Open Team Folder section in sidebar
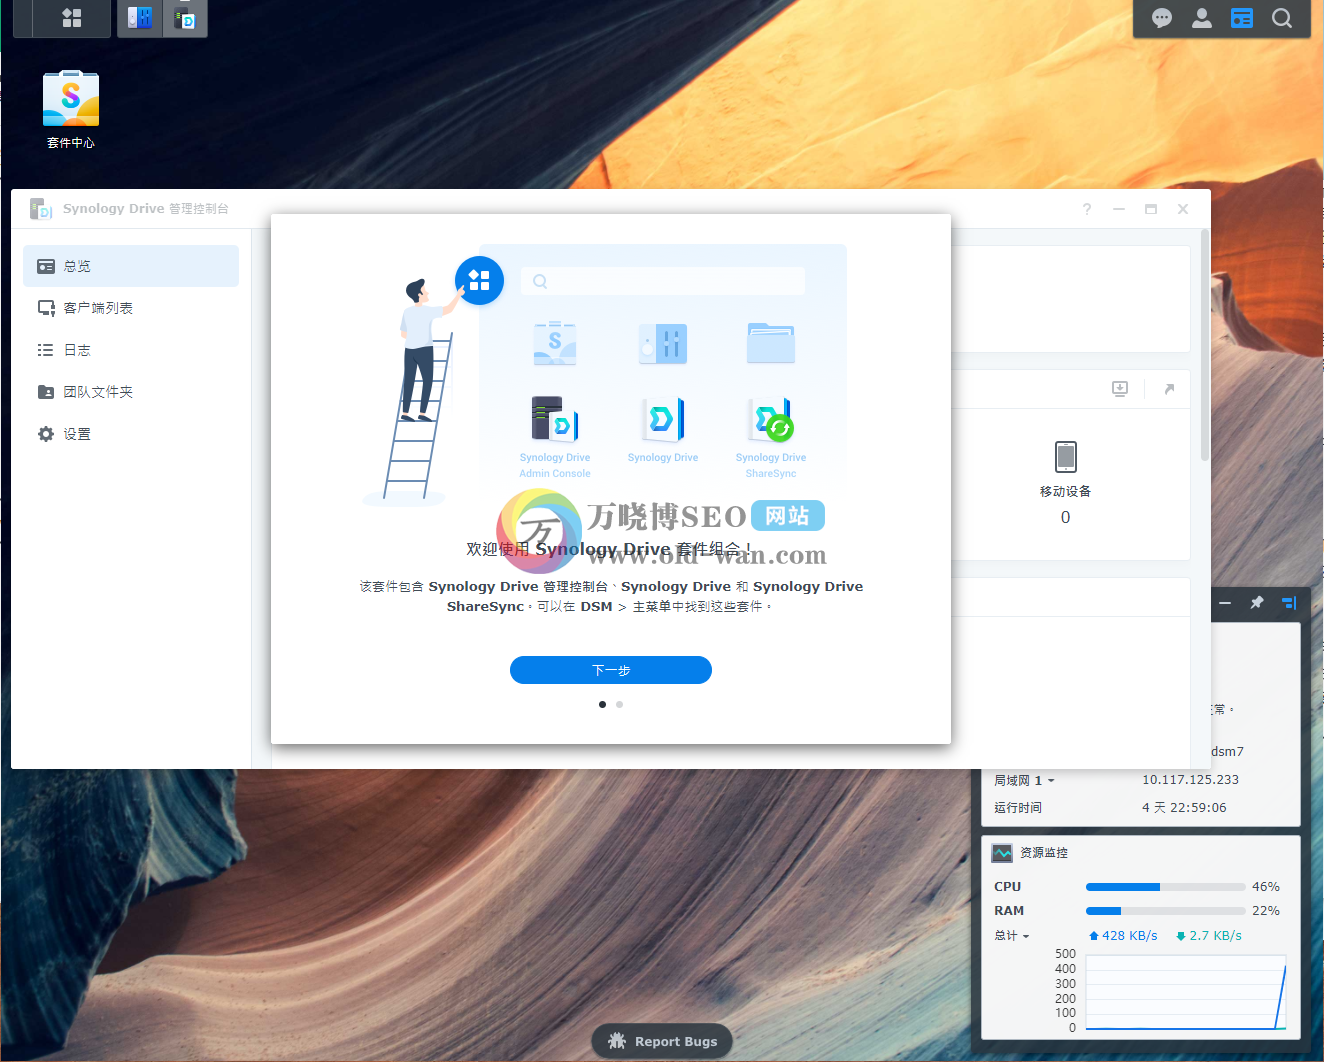This screenshot has width=1324, height=1062. click(x=131, y=392)
